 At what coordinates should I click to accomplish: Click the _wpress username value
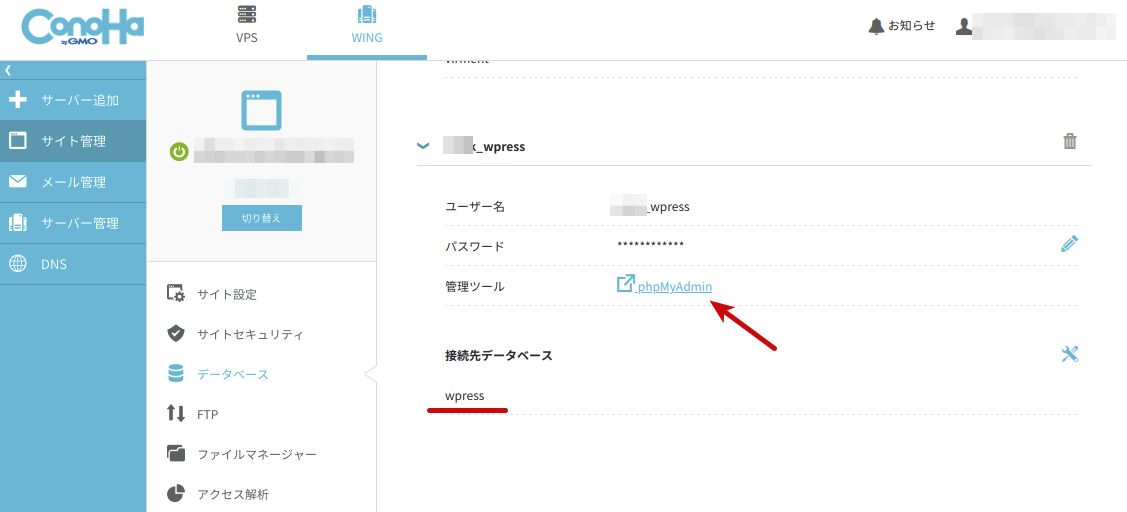coord(650,207)
